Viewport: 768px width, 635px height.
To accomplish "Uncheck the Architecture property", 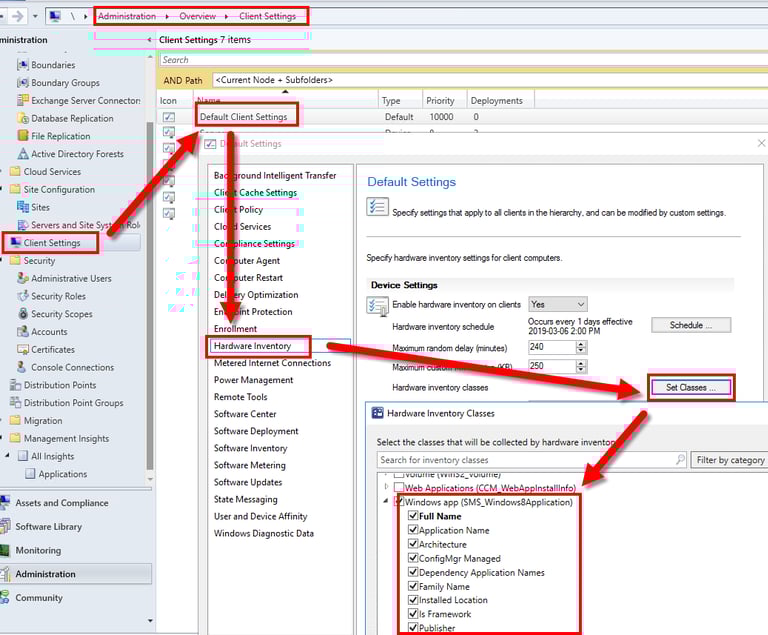I will click(x=413, y=544).
